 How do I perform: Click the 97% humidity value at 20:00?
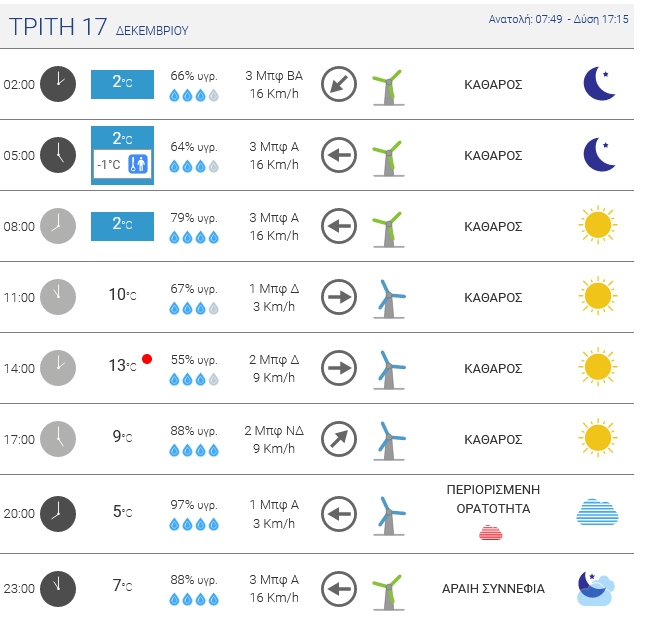point(194,502)
